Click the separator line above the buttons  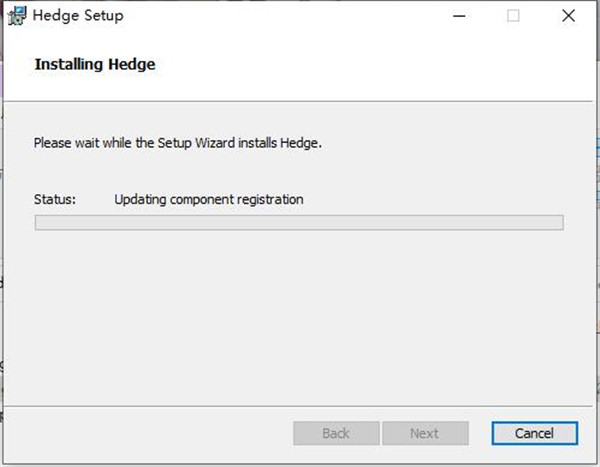pyautogui.click(x=298, y=406)
